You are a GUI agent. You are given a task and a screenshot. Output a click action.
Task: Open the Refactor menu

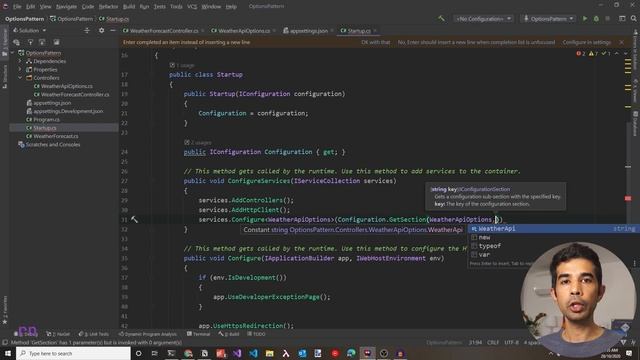point(108,7)
